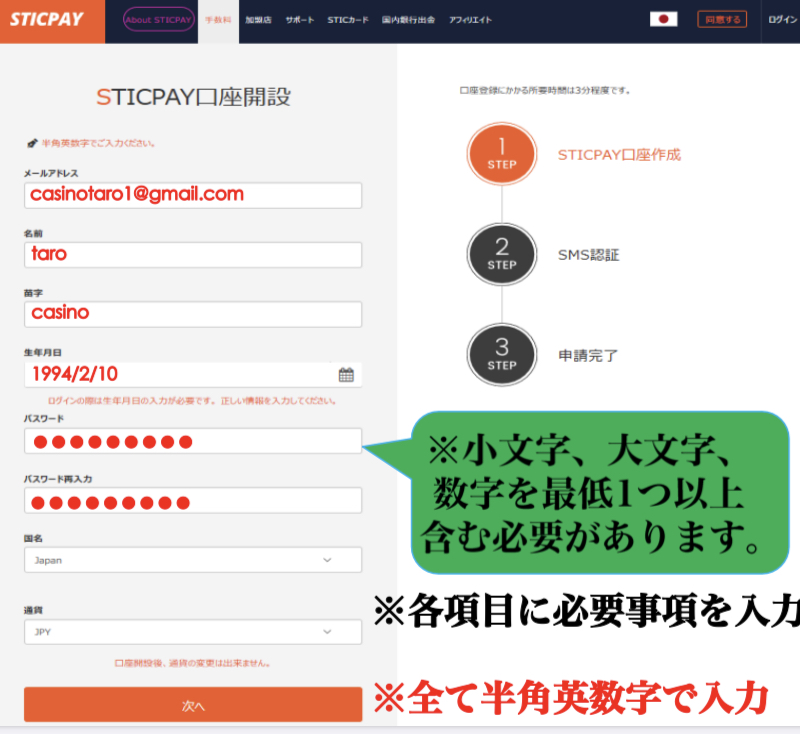The height and width of the screenshot is (734, 800).
Task: Open the 国名 dropdown showing Japan
Action: click(193, 560)
